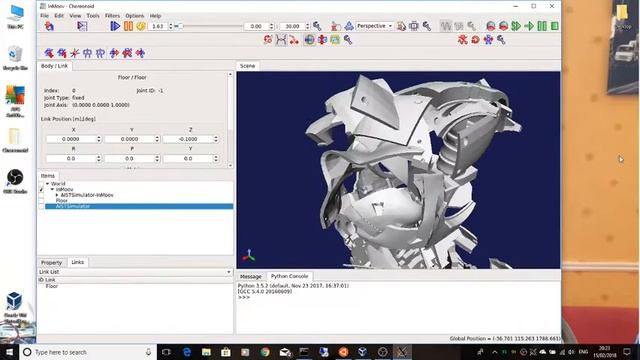
Task: Open the Perspective camera dropdown
Action: (375, 26)
